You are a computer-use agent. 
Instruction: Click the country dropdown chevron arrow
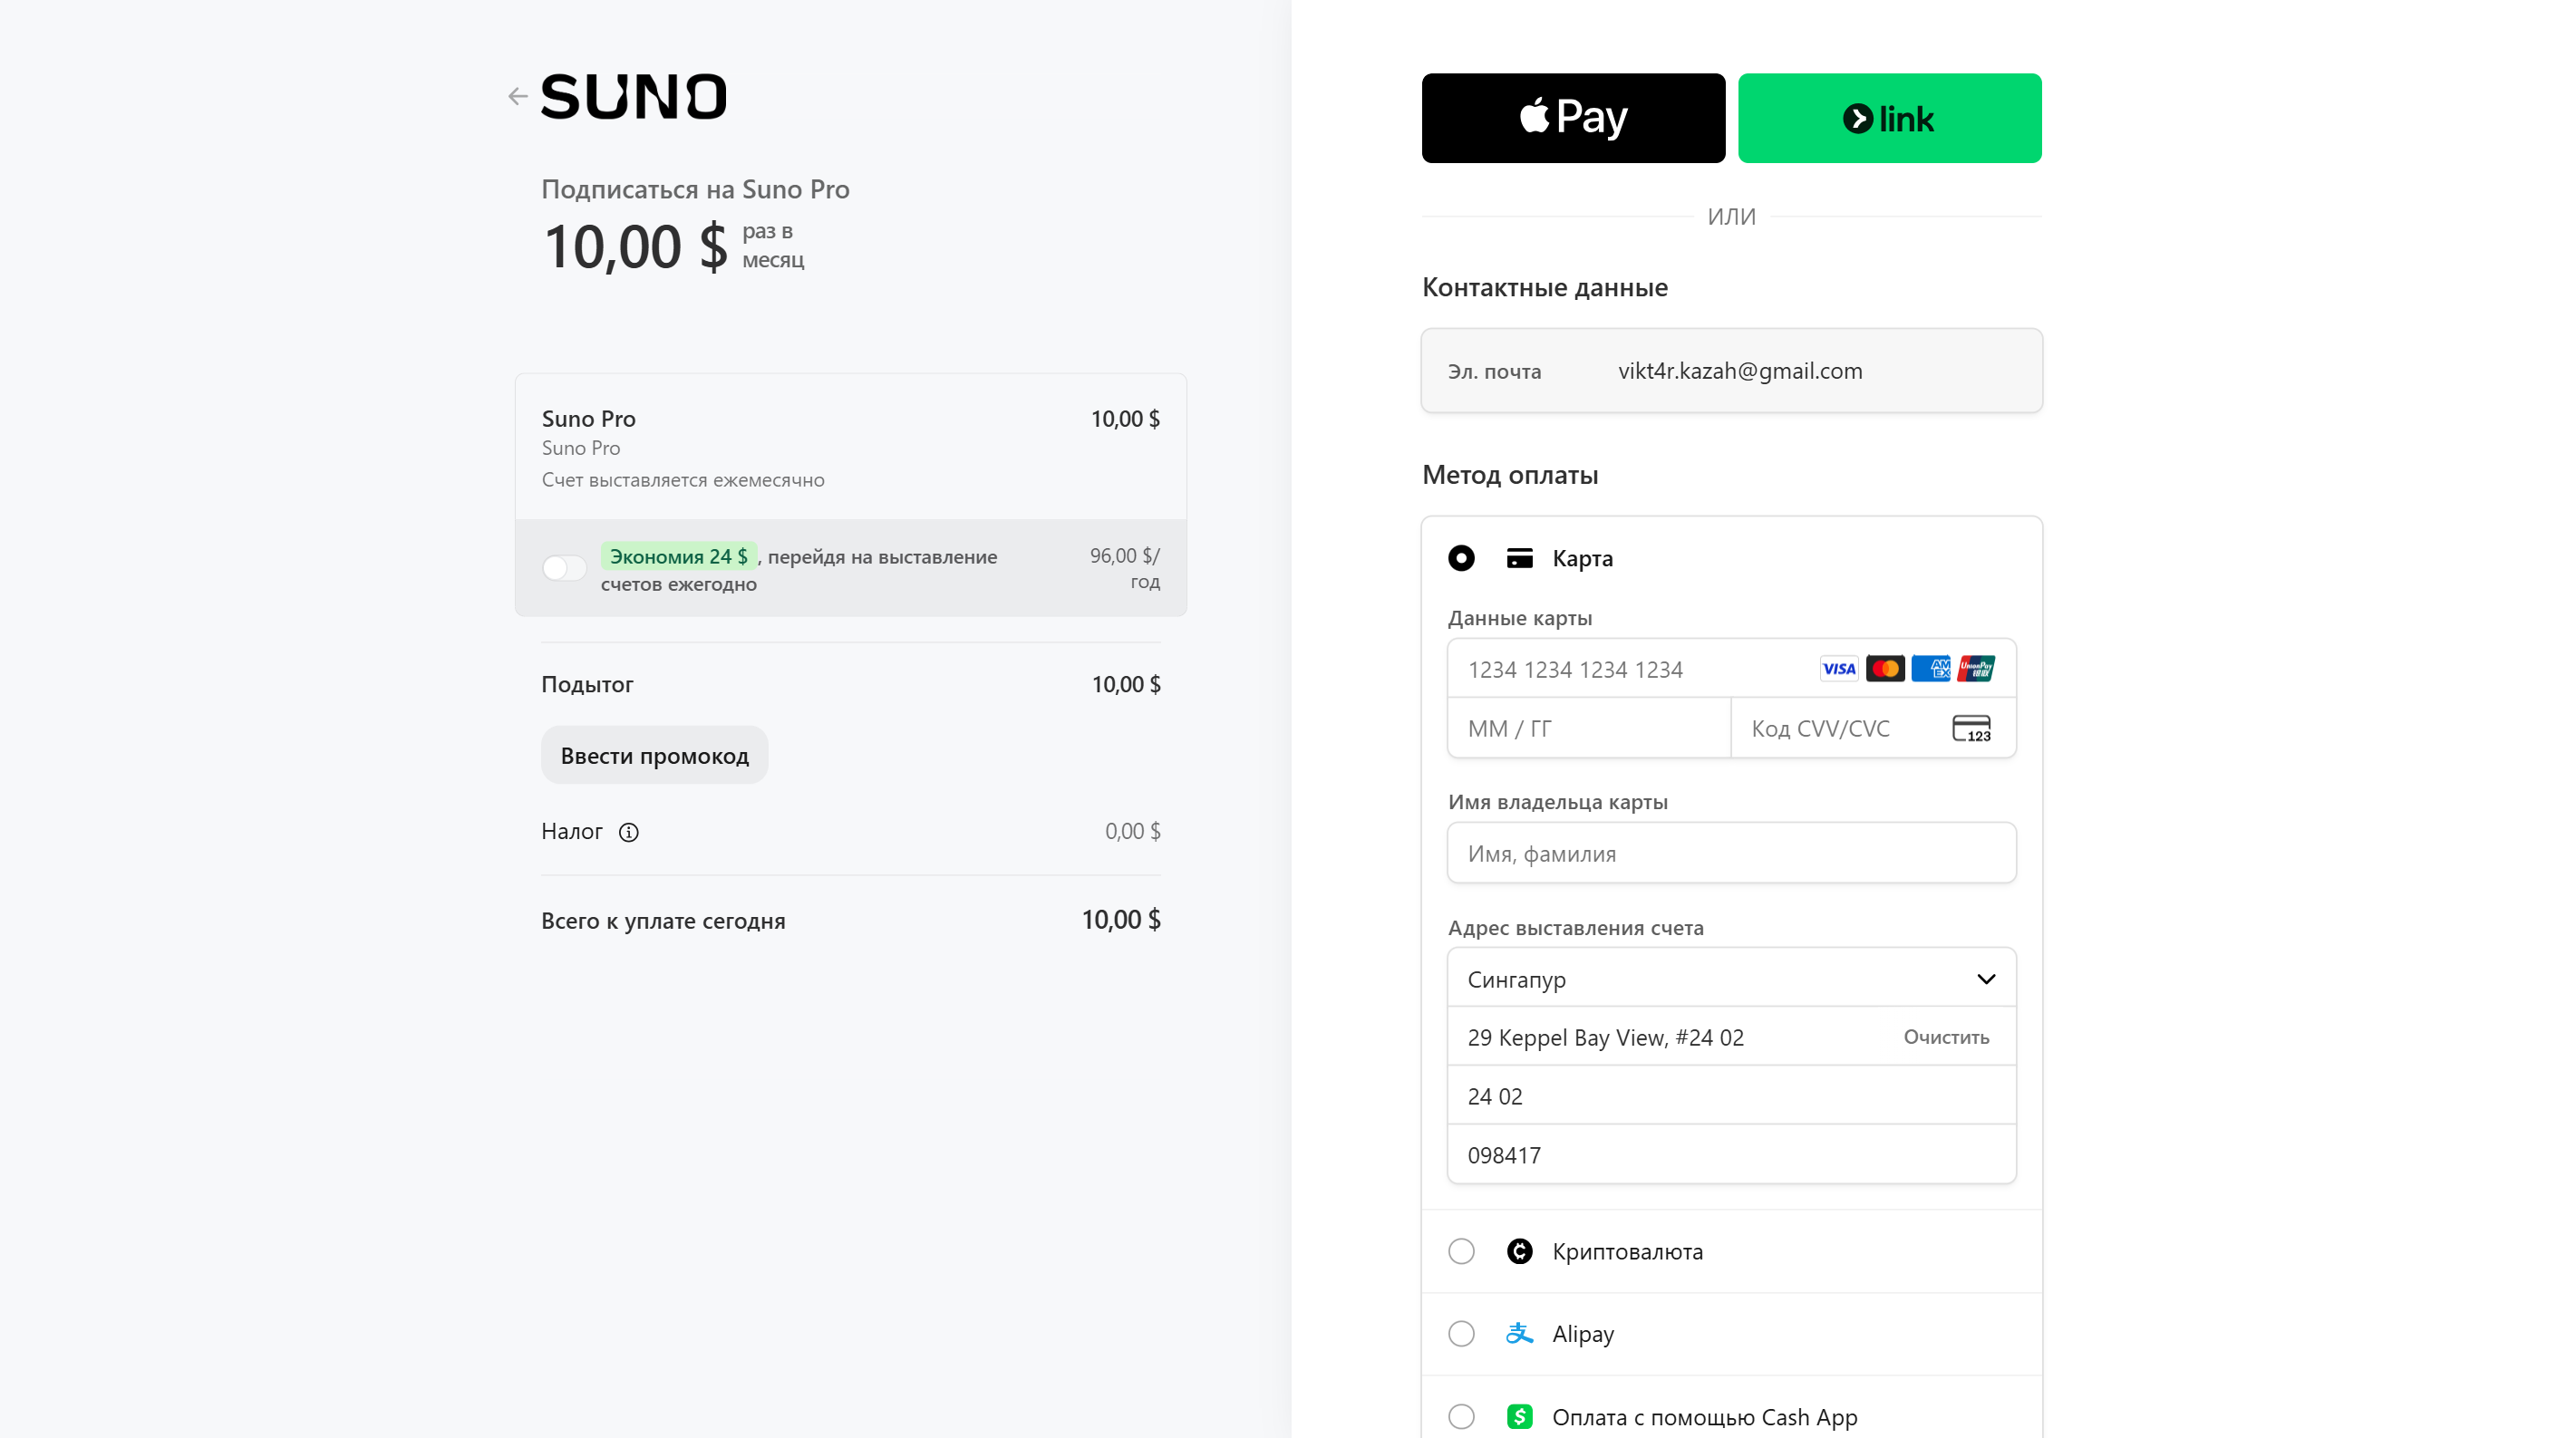(1986, 979)
